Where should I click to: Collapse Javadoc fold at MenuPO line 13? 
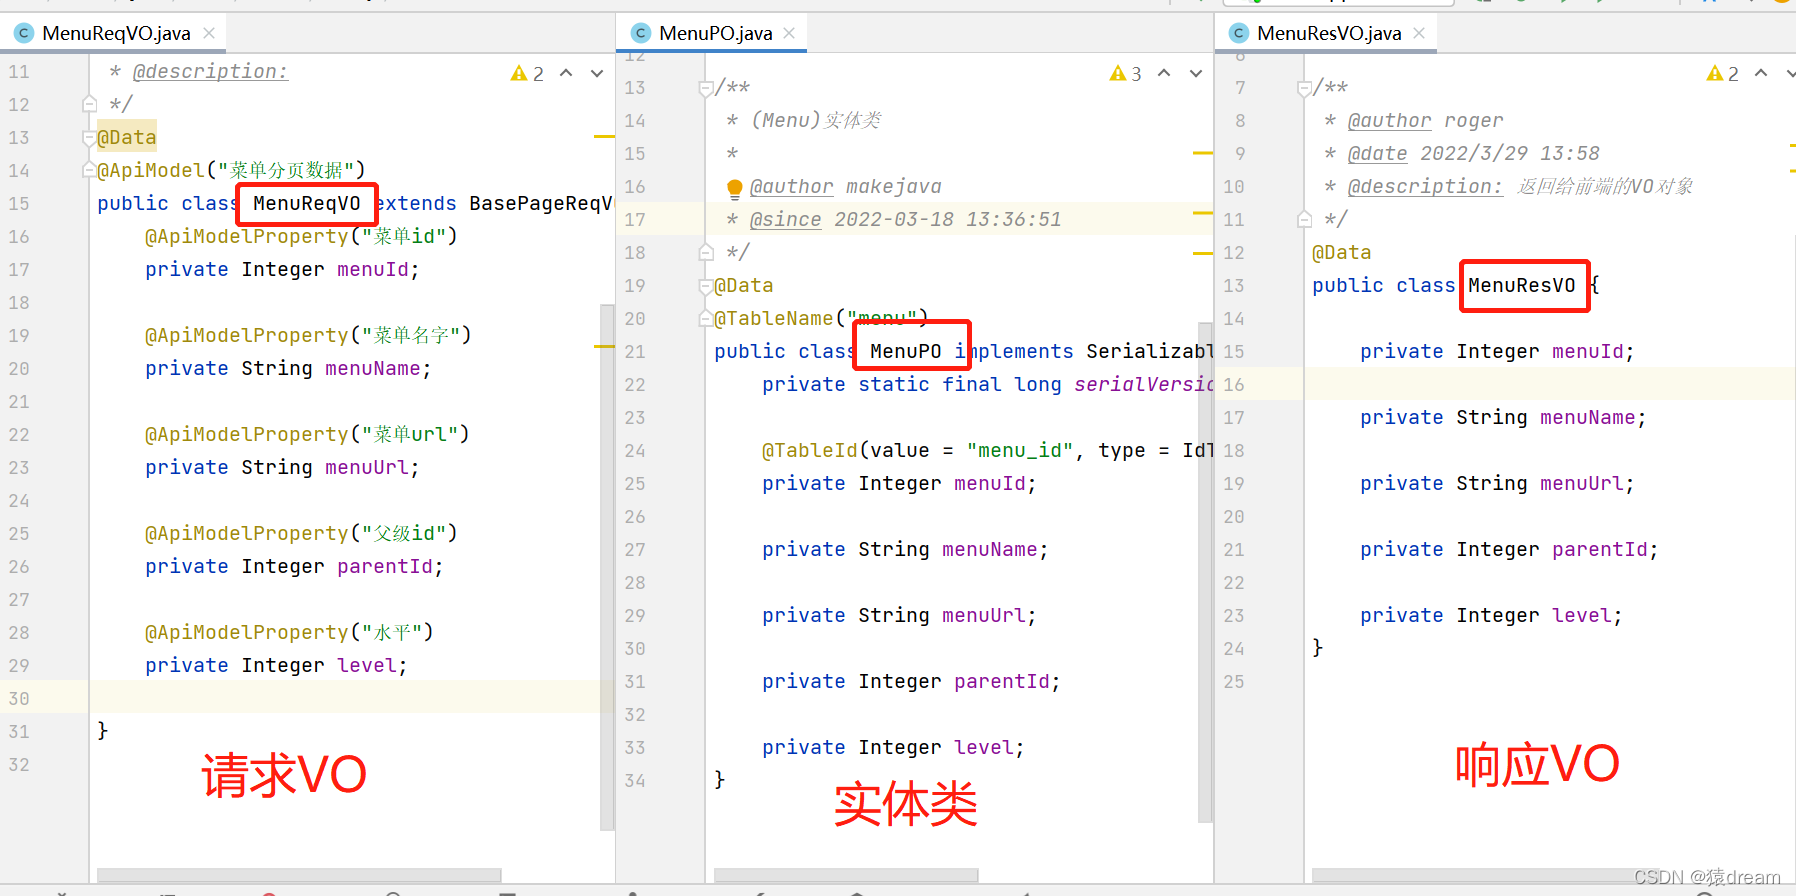706,88
